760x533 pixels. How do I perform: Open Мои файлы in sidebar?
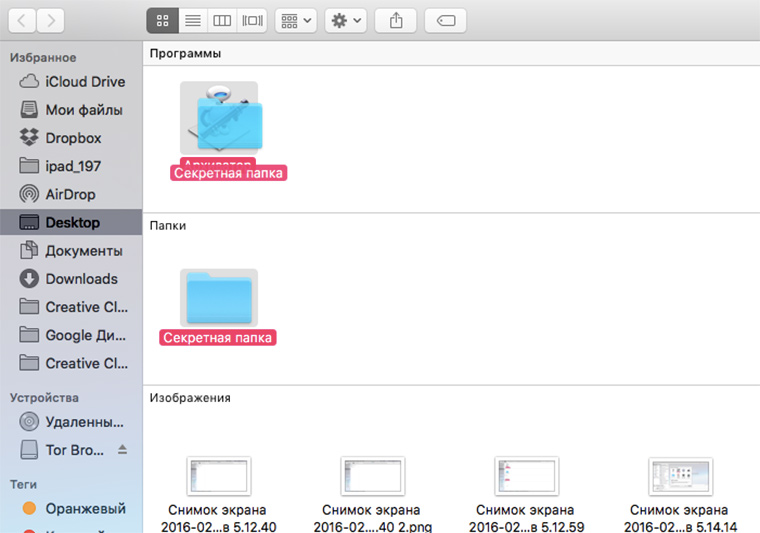click(x=71, y=110)
